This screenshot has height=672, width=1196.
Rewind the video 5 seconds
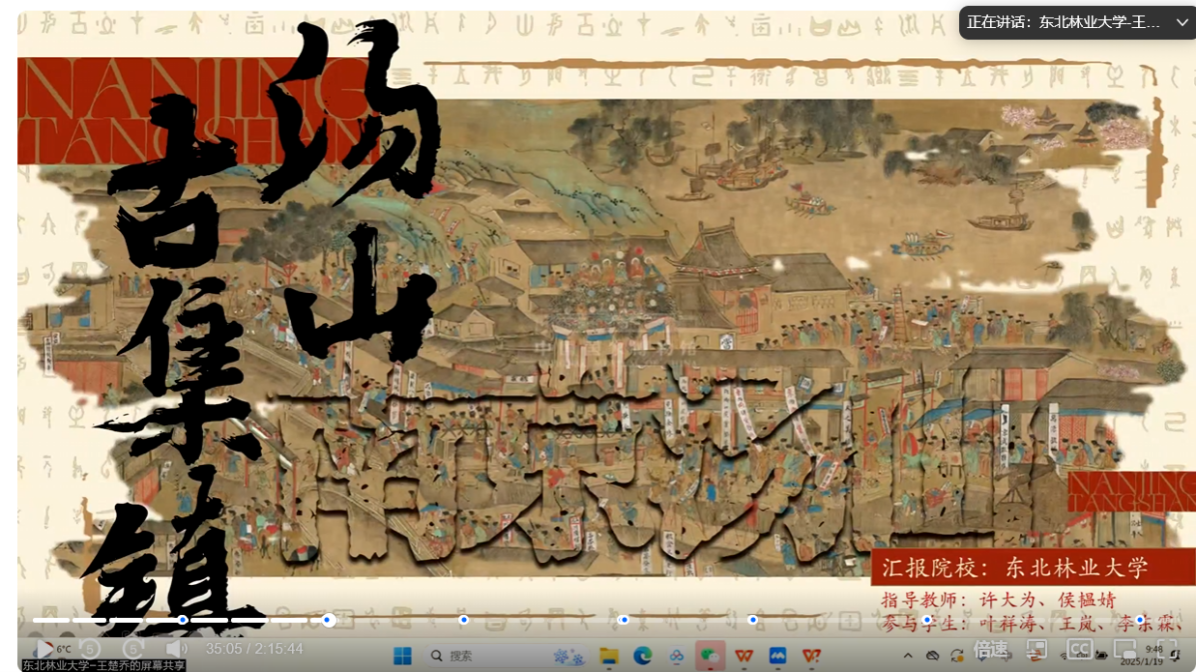pos(90,650)
